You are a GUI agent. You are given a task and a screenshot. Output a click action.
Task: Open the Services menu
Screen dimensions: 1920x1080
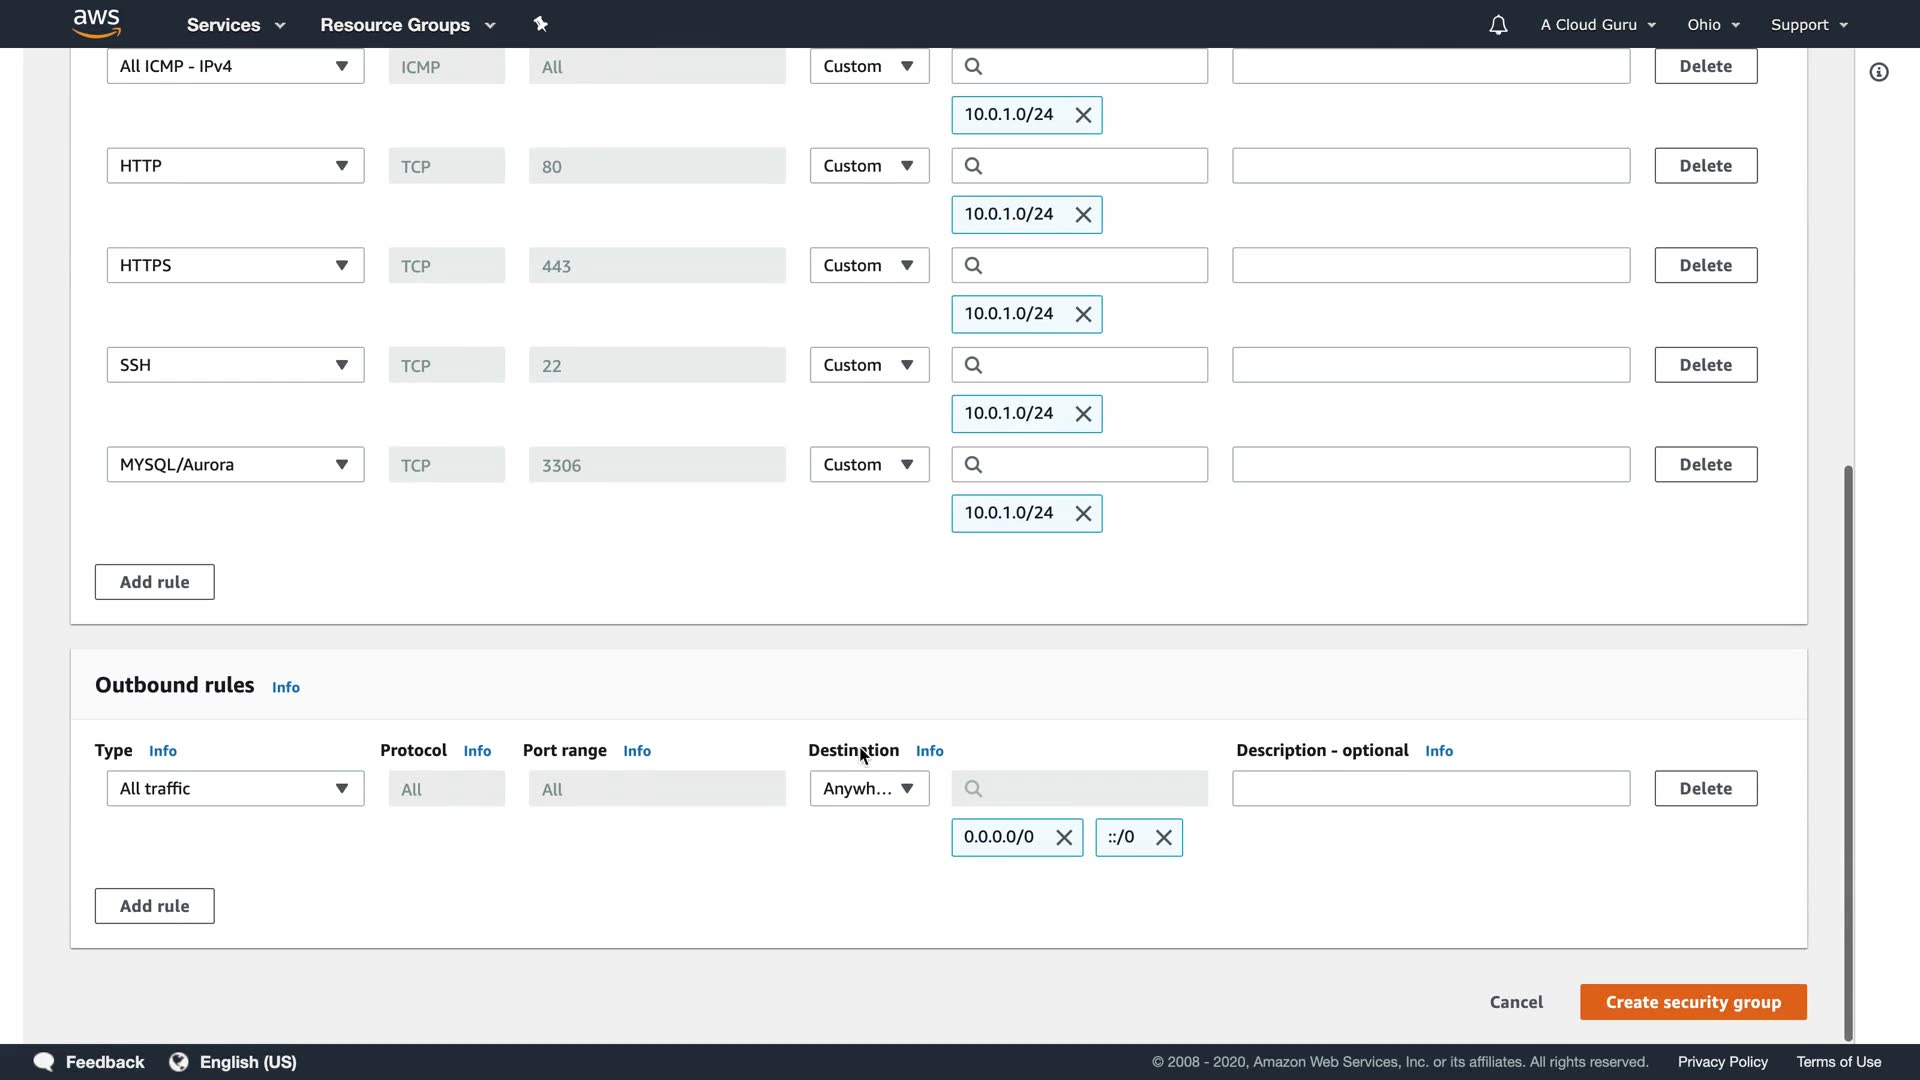[x=236, y=25]
